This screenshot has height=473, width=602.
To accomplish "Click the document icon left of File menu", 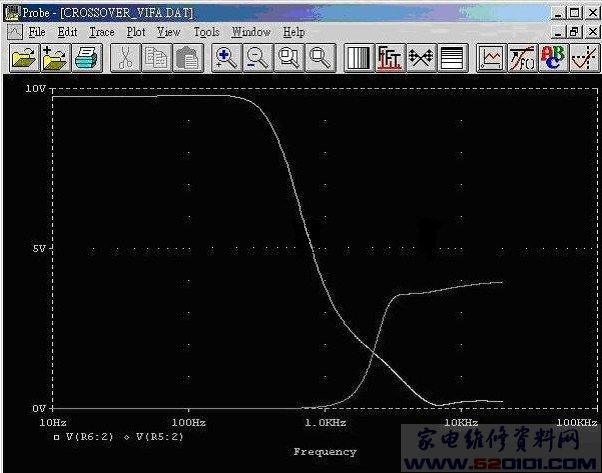I will click(x=15, y=32).
